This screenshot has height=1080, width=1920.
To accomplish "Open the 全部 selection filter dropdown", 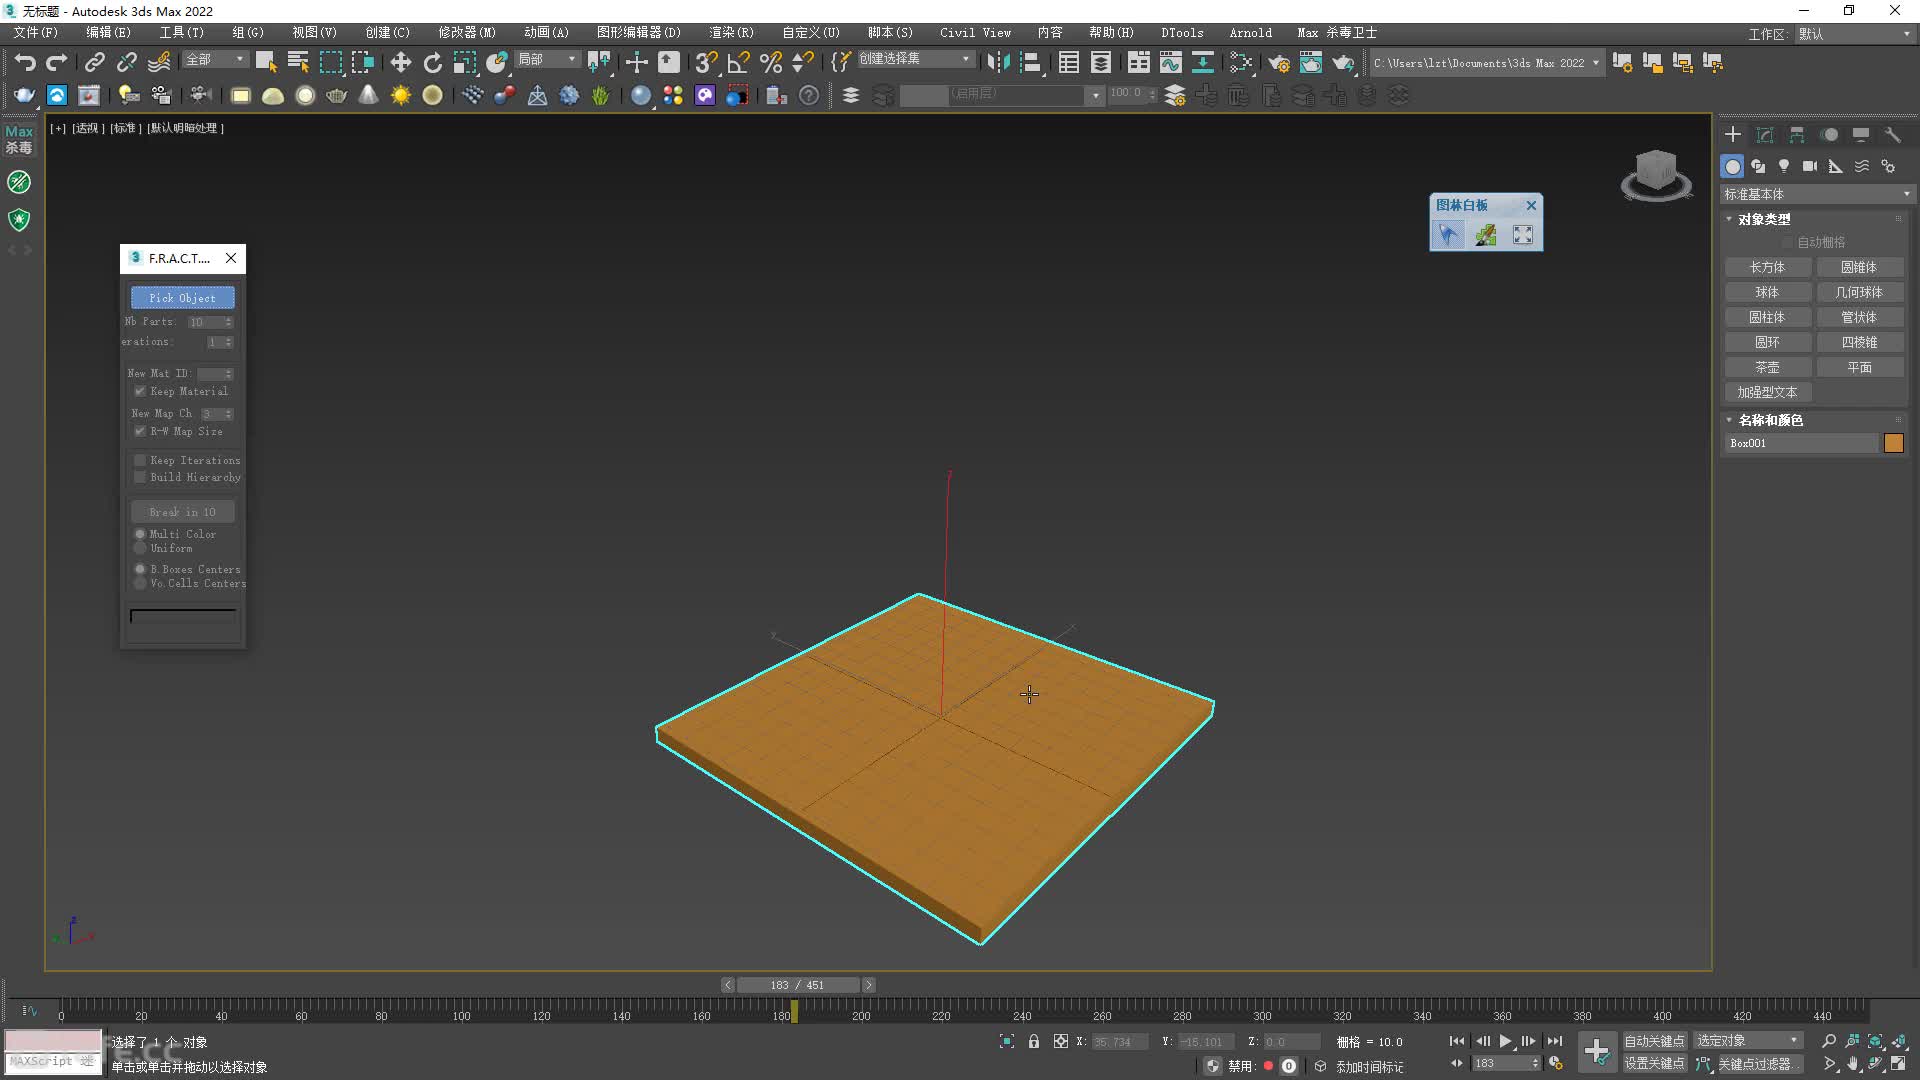I will (214, 60).
